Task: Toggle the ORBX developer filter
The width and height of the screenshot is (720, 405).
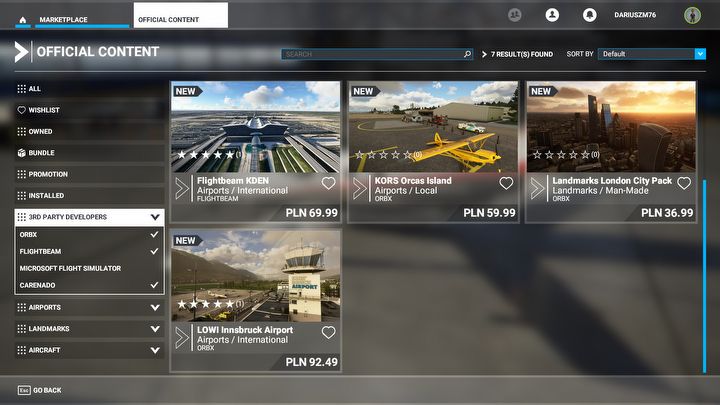Action: [x=89, y=235]
